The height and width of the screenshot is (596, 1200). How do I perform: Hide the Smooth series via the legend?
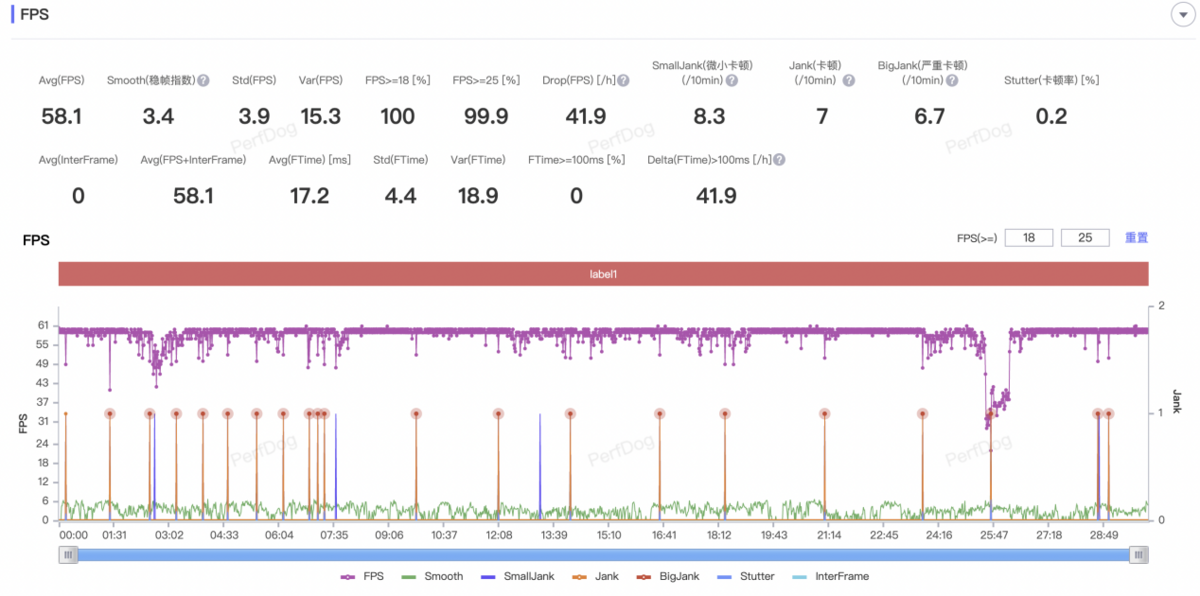(x=432, y=577)
